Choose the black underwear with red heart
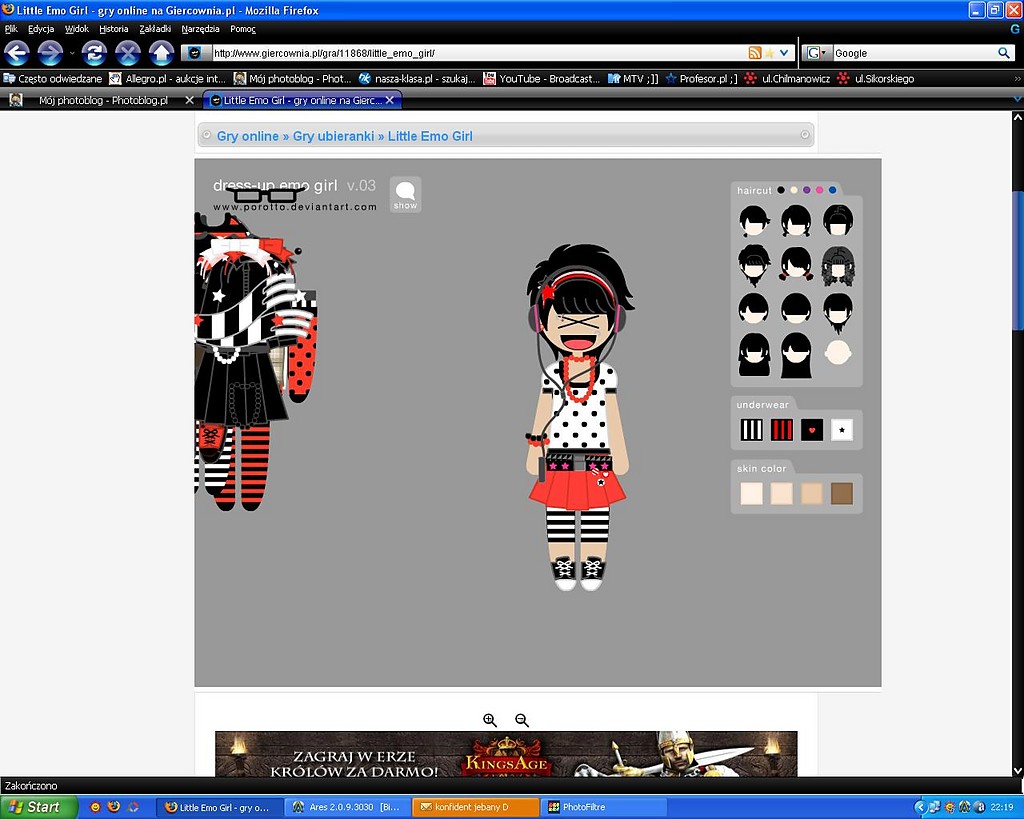The height and width of the screenshot is (819, 1024). click(x=812, y=430)
